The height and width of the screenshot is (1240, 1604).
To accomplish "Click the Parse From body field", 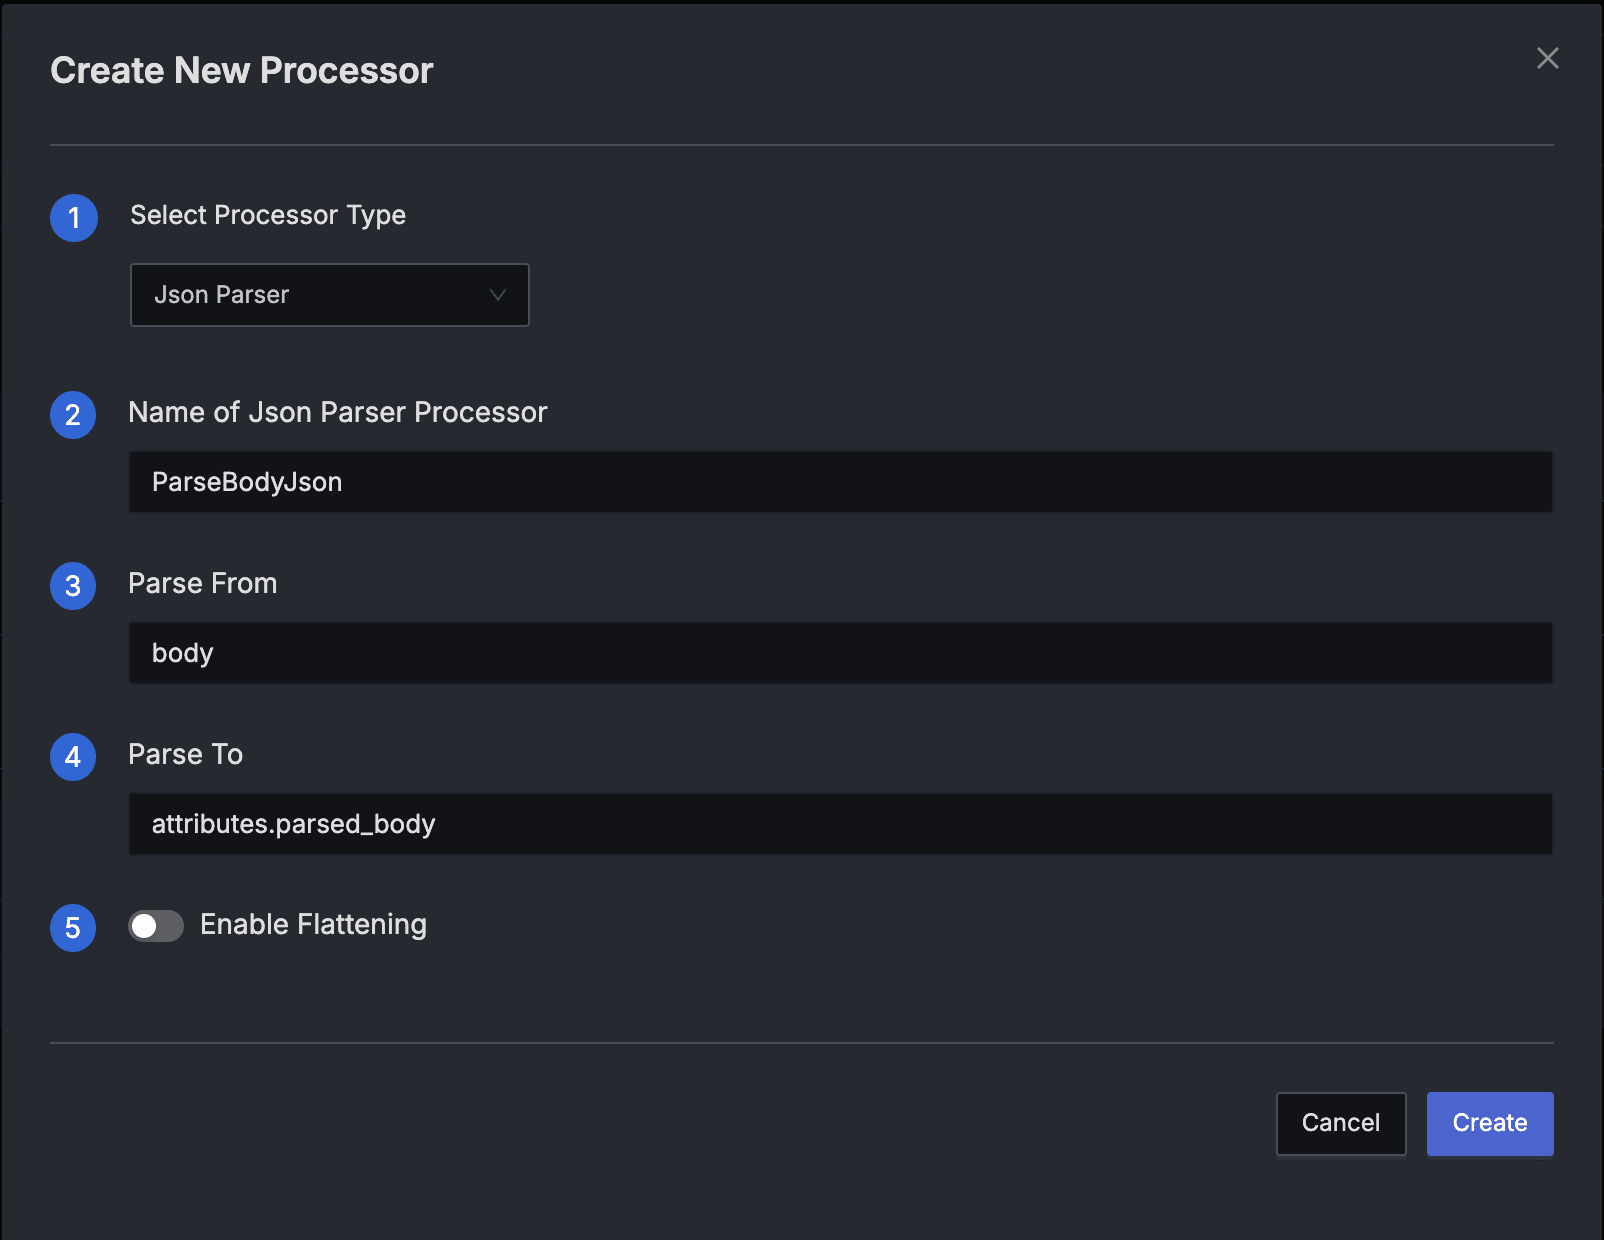I will coord(840,653).
